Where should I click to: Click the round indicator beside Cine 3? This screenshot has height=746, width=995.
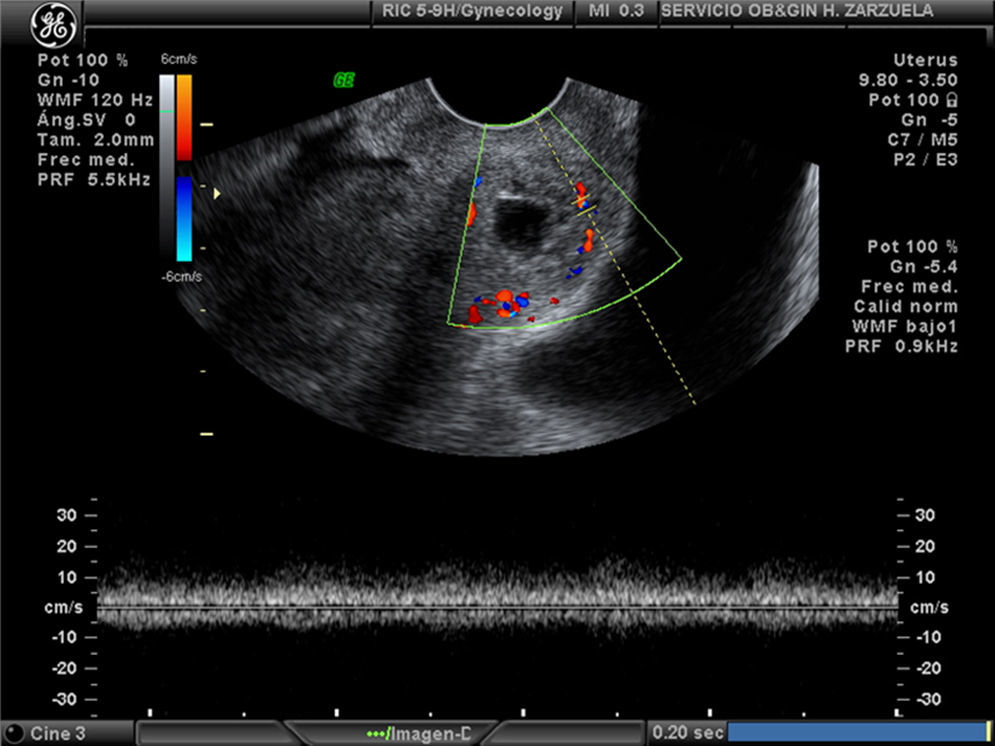coord(15,733)
